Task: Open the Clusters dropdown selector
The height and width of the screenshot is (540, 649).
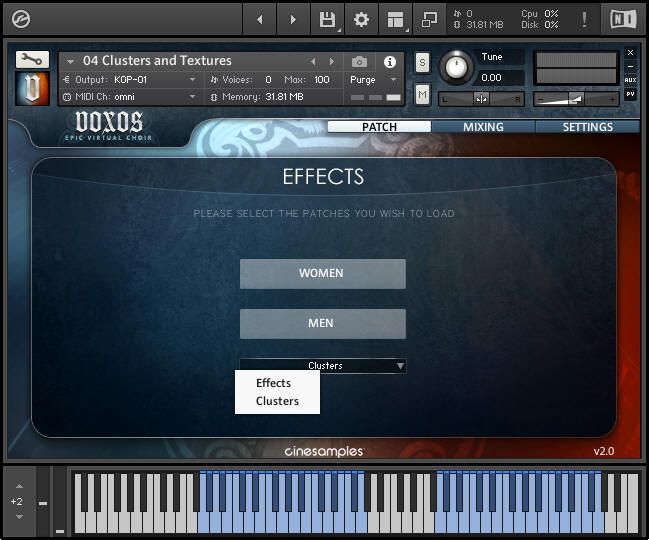Action: 323,366
